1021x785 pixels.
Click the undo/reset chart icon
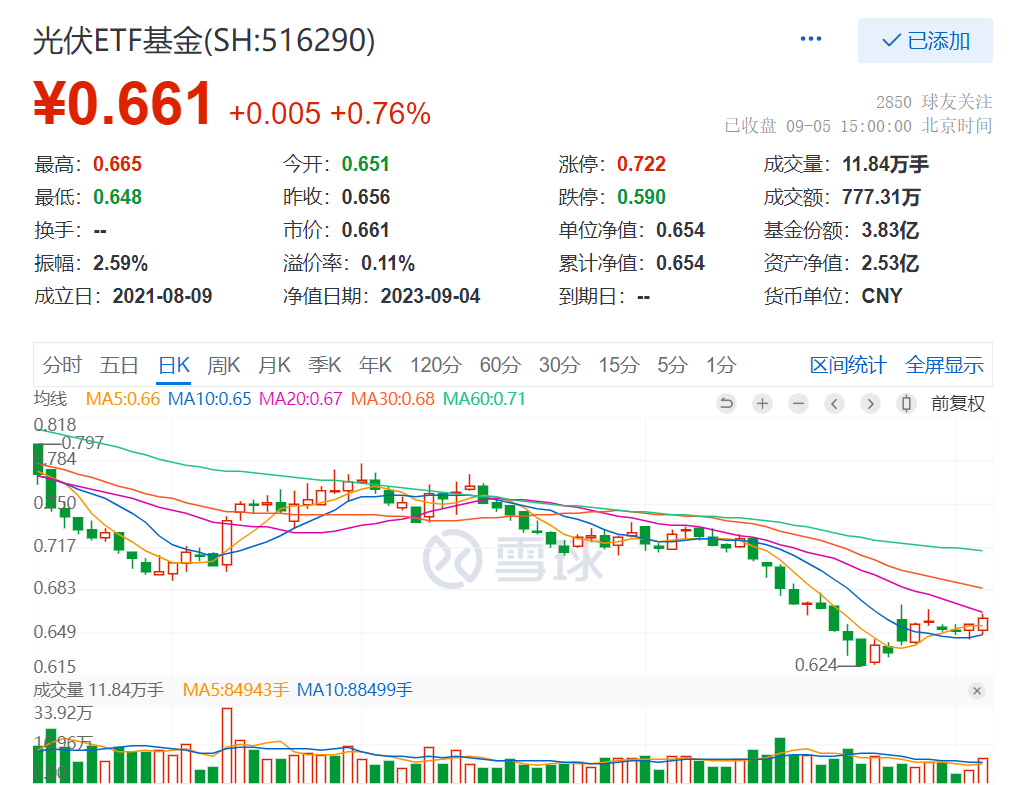[727, 403]
